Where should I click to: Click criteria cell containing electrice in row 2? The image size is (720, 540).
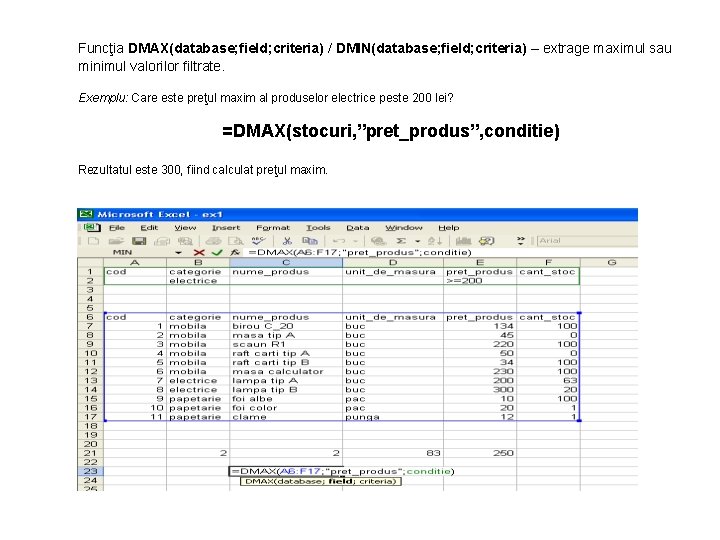198,281
